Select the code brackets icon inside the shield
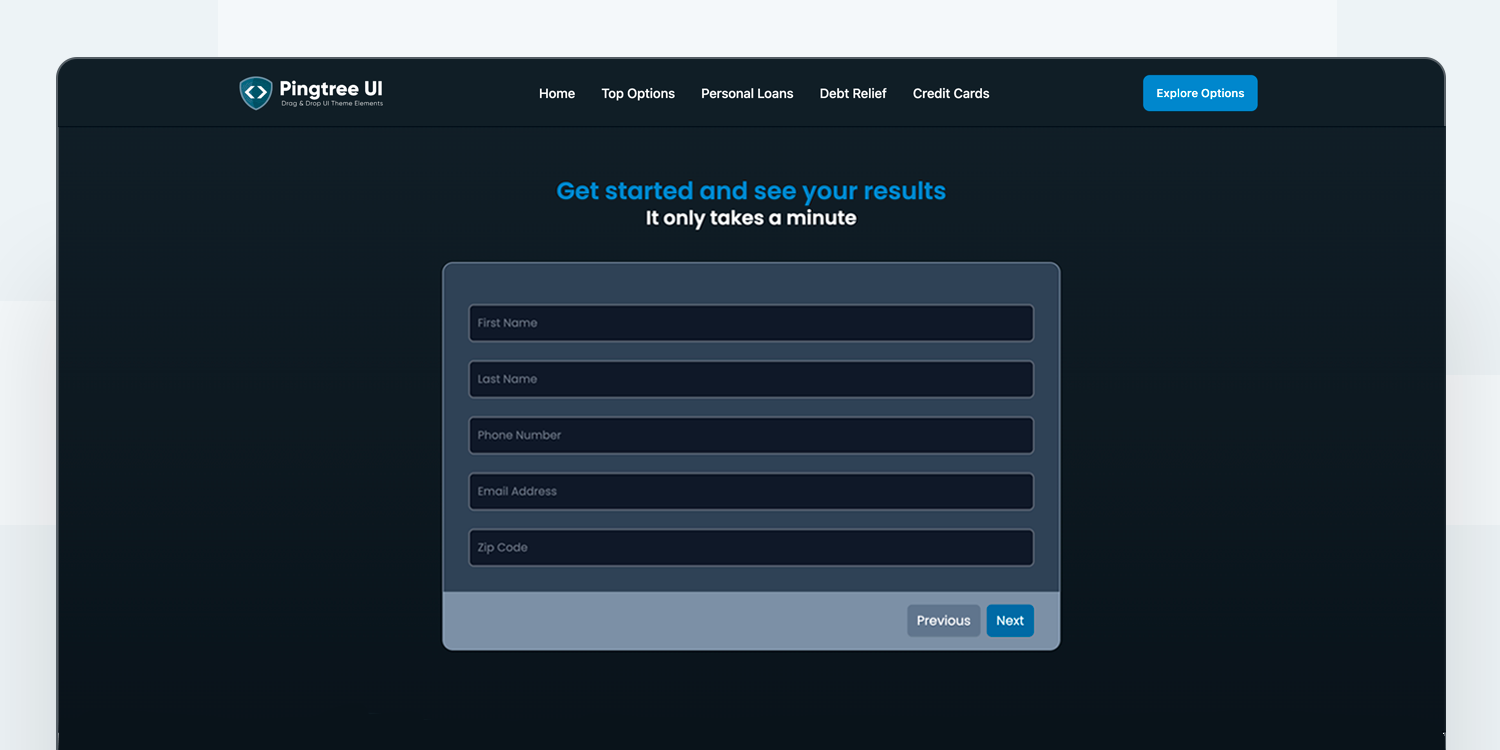1500x750 pixels. click(256, 91)
